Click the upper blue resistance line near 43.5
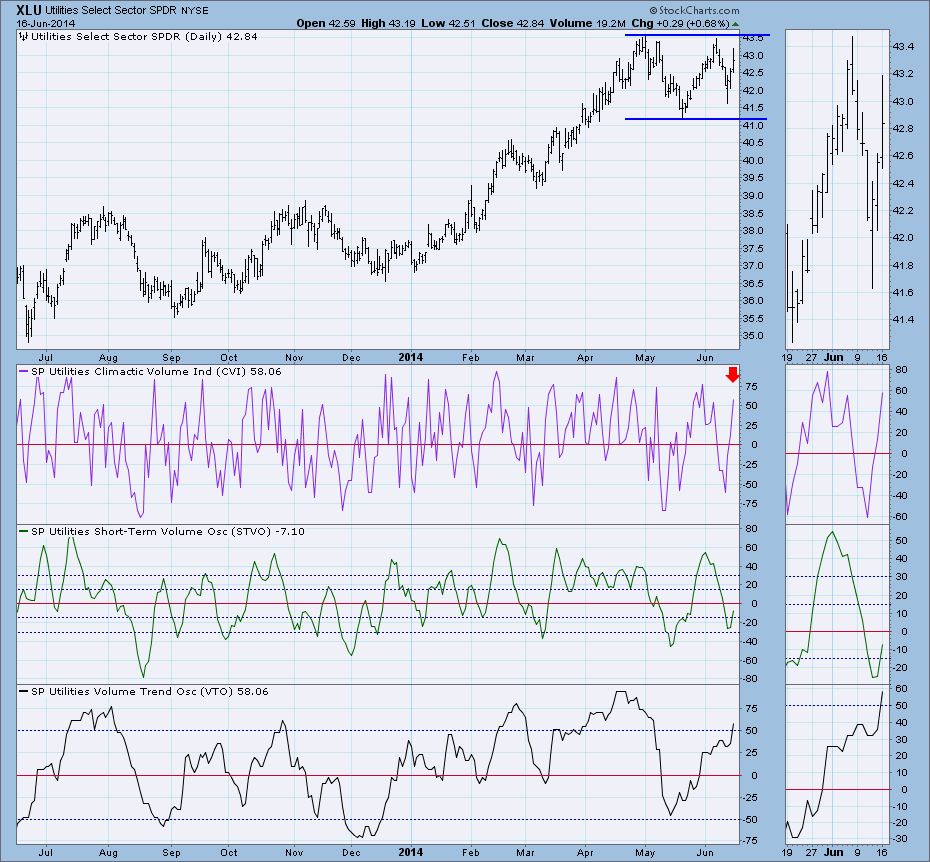Viewport: 930px width, 862px height. 697,35
